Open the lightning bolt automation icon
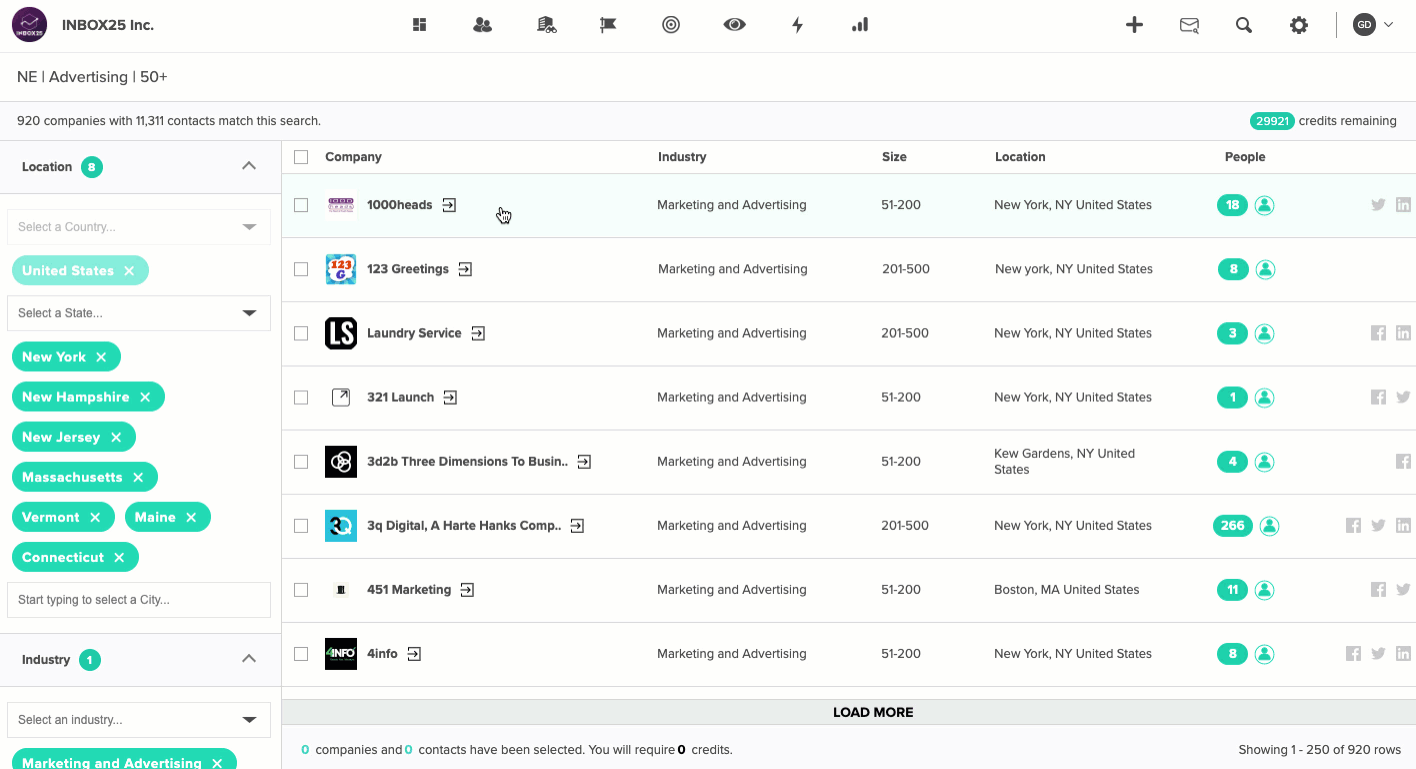This screenshot has height=769, width=1416. tap(797, 25)
